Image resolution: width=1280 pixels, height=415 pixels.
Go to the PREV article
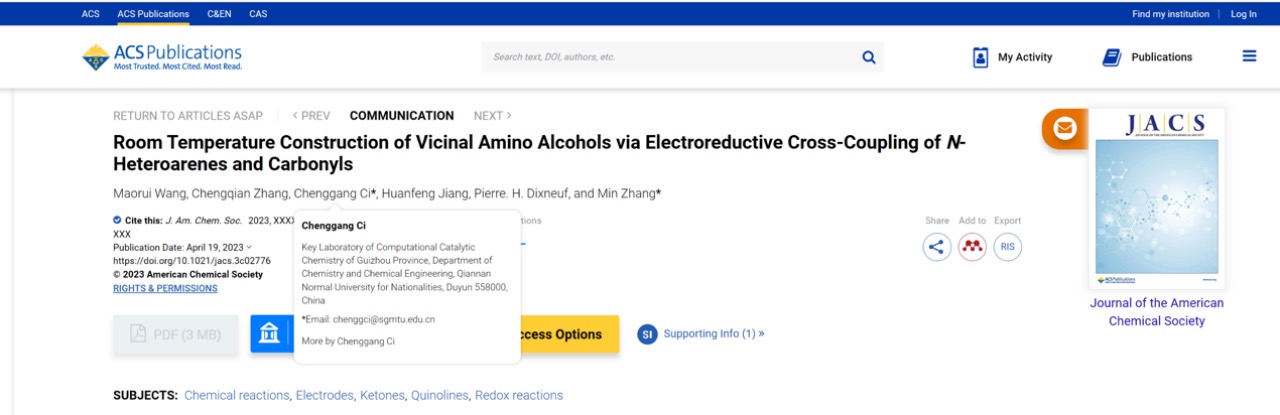(x=311, y=116)
